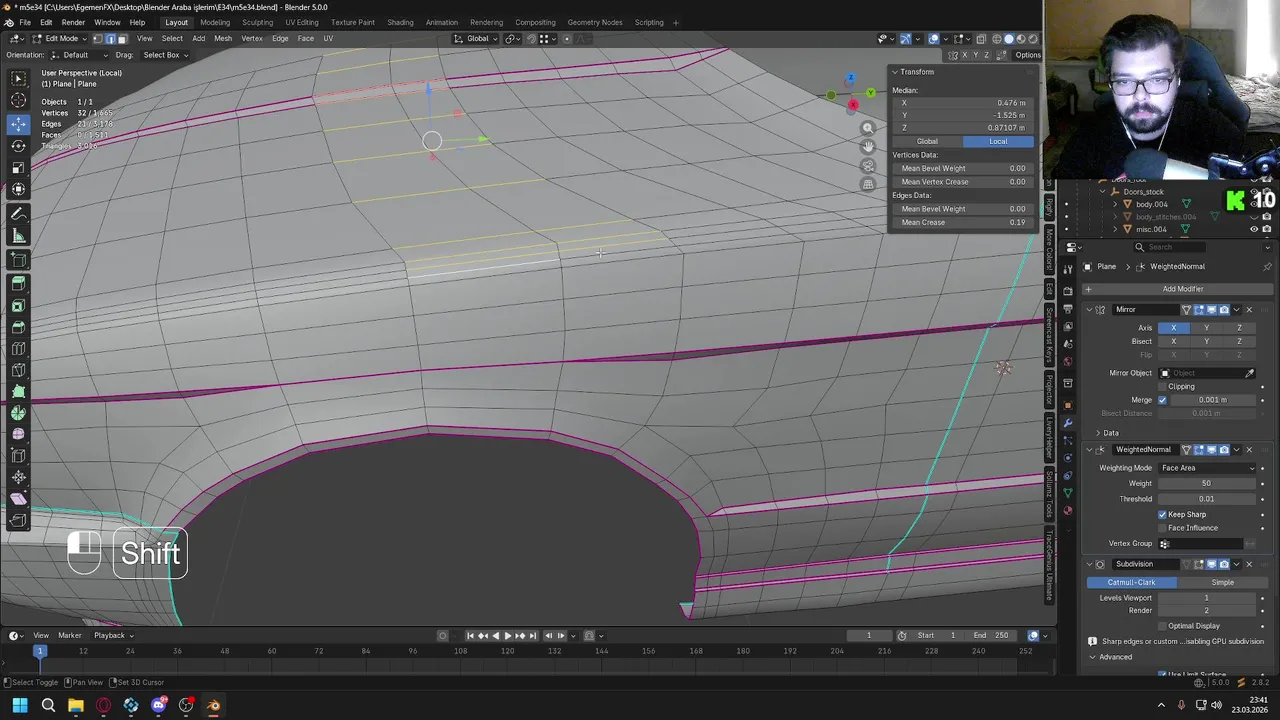The height and width of the screenshot is (720, 1280).
Task: Choose the Annotate tool
Action: (x=18, y=215)
